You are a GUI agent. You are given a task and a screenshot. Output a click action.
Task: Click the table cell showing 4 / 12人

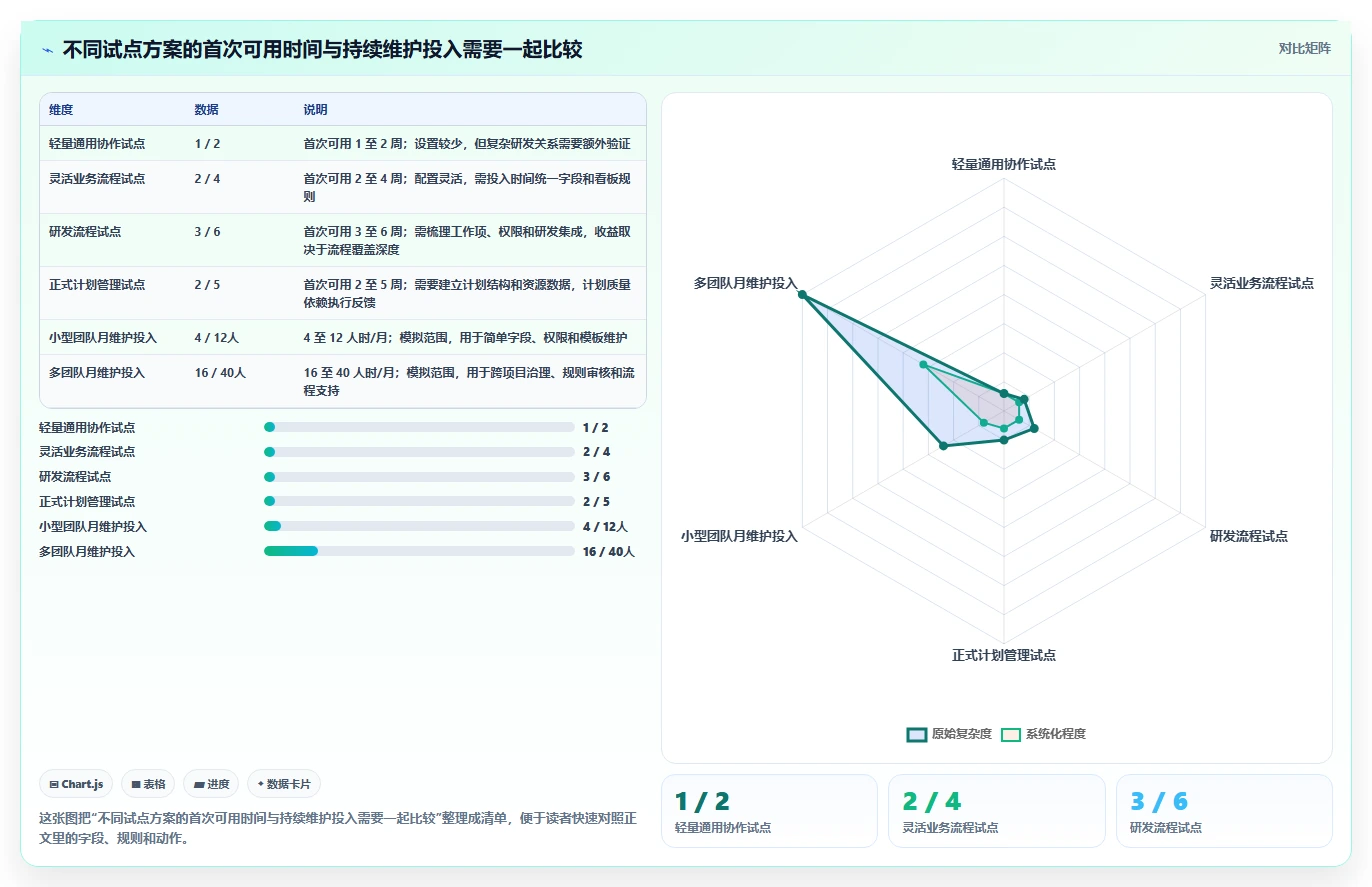[x=217, y=338]
